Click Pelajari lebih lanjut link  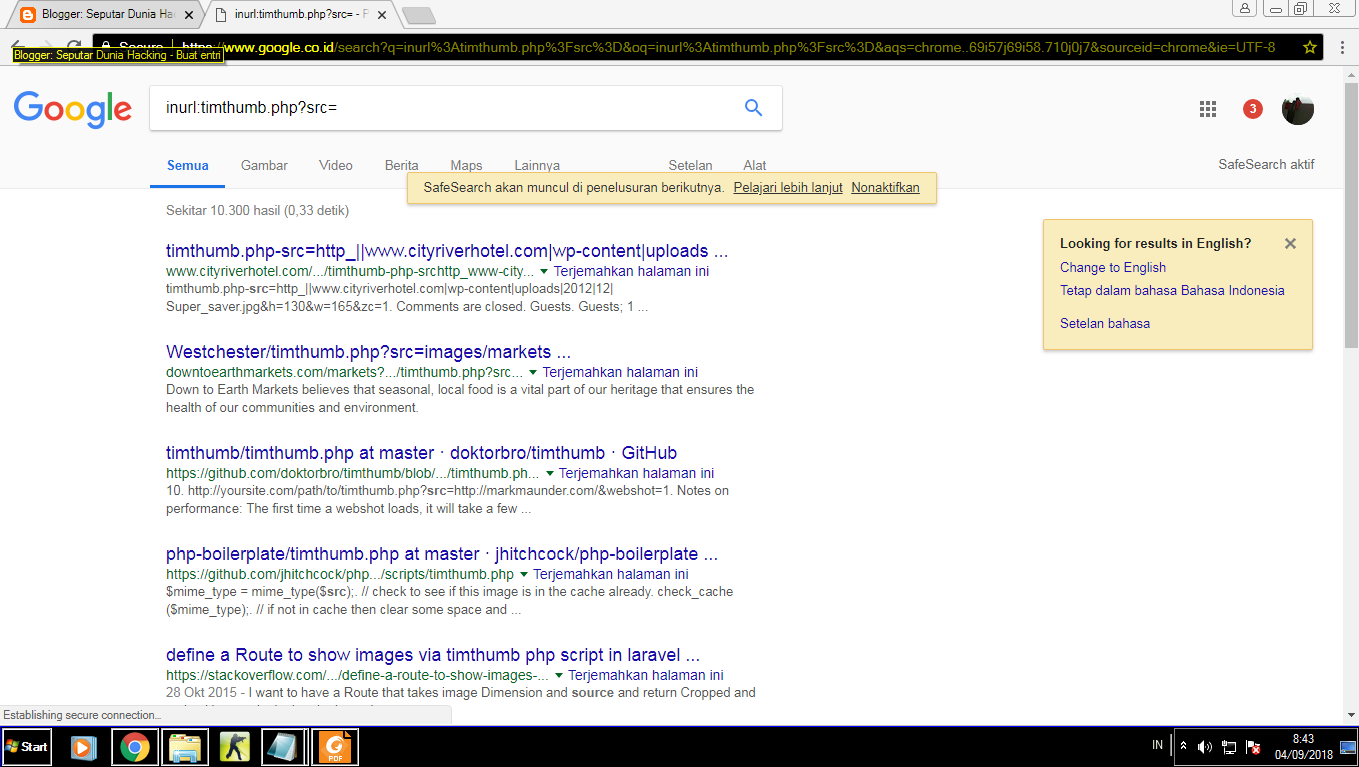pos(788,188)
